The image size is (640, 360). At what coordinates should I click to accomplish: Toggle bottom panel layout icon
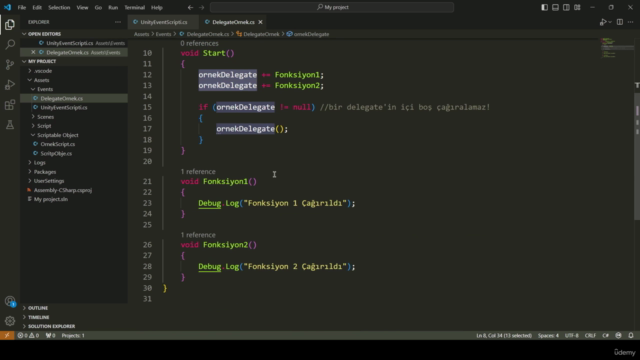pyautogui.click(x=556, y=7)
